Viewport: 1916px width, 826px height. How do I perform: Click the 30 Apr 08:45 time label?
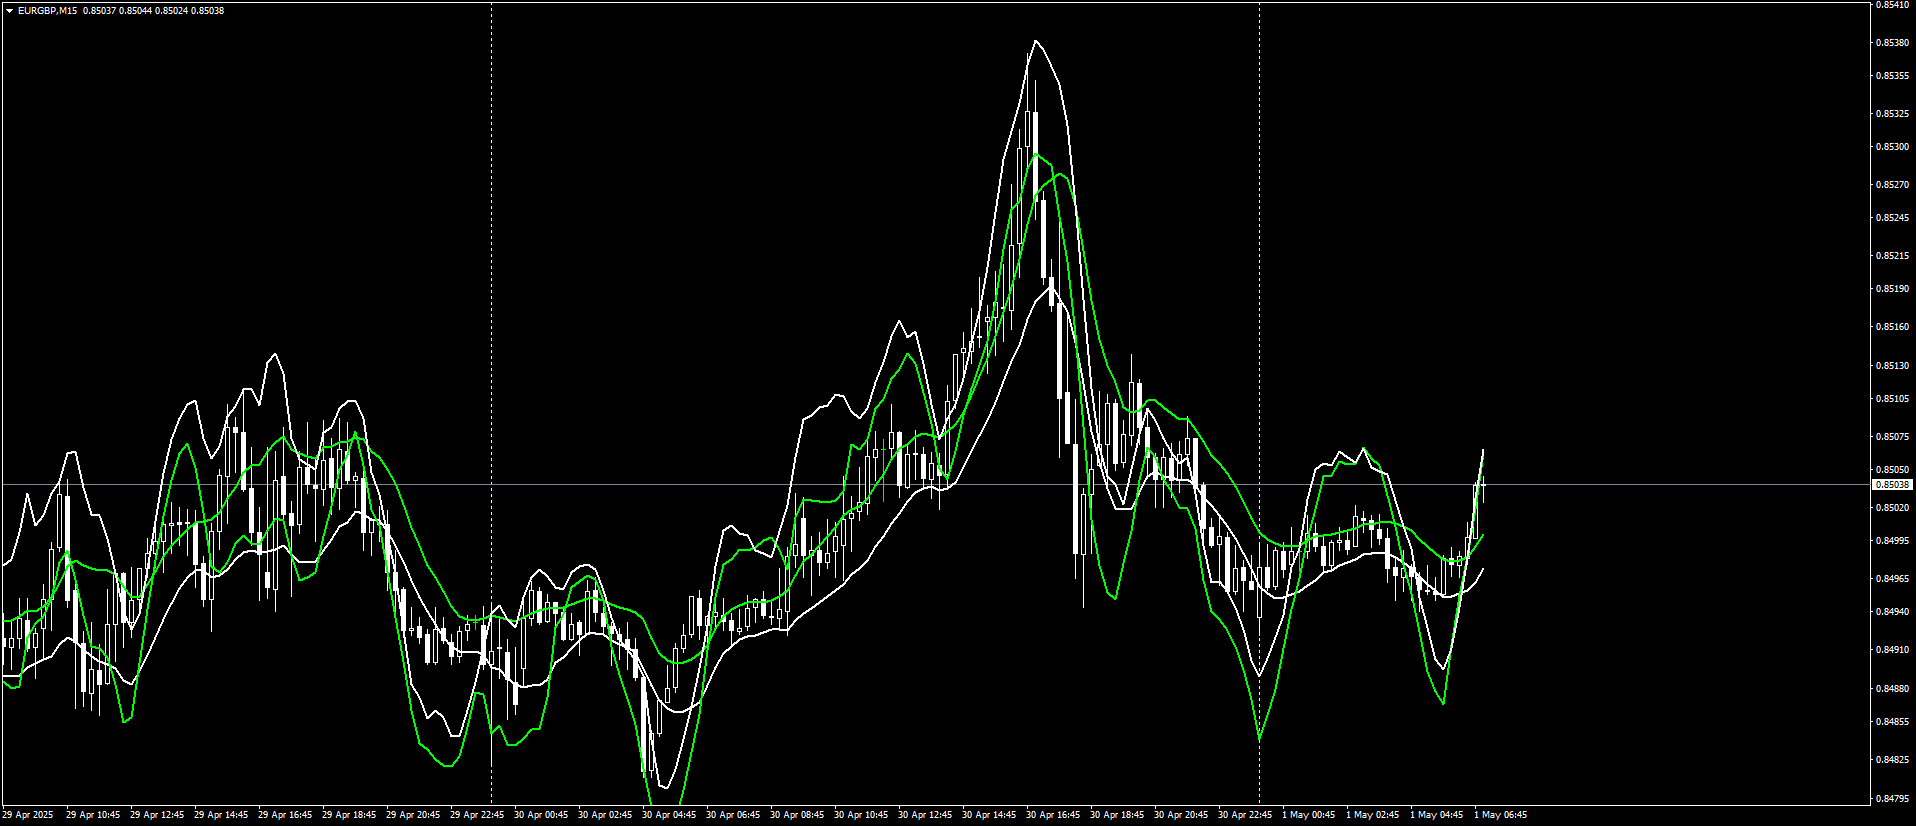point(797,815)
